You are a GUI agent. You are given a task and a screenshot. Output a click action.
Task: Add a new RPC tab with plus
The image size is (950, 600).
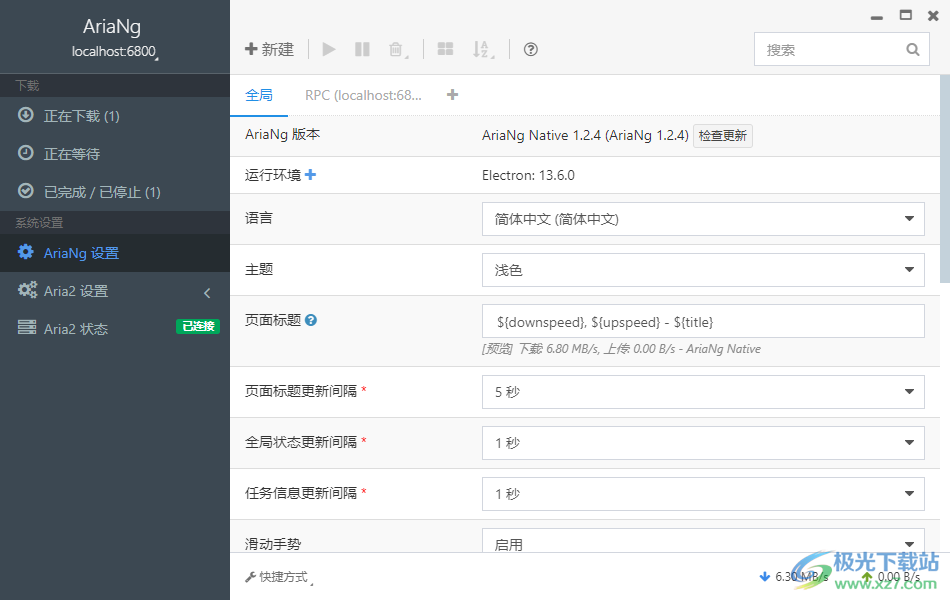click(x=452, y=95)
